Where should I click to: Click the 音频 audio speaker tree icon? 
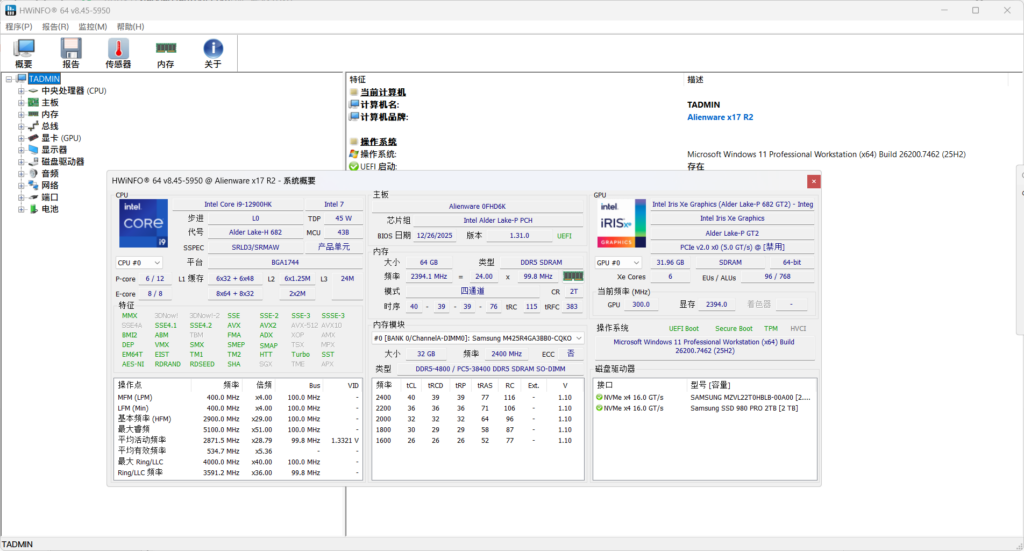pos(33,173)
